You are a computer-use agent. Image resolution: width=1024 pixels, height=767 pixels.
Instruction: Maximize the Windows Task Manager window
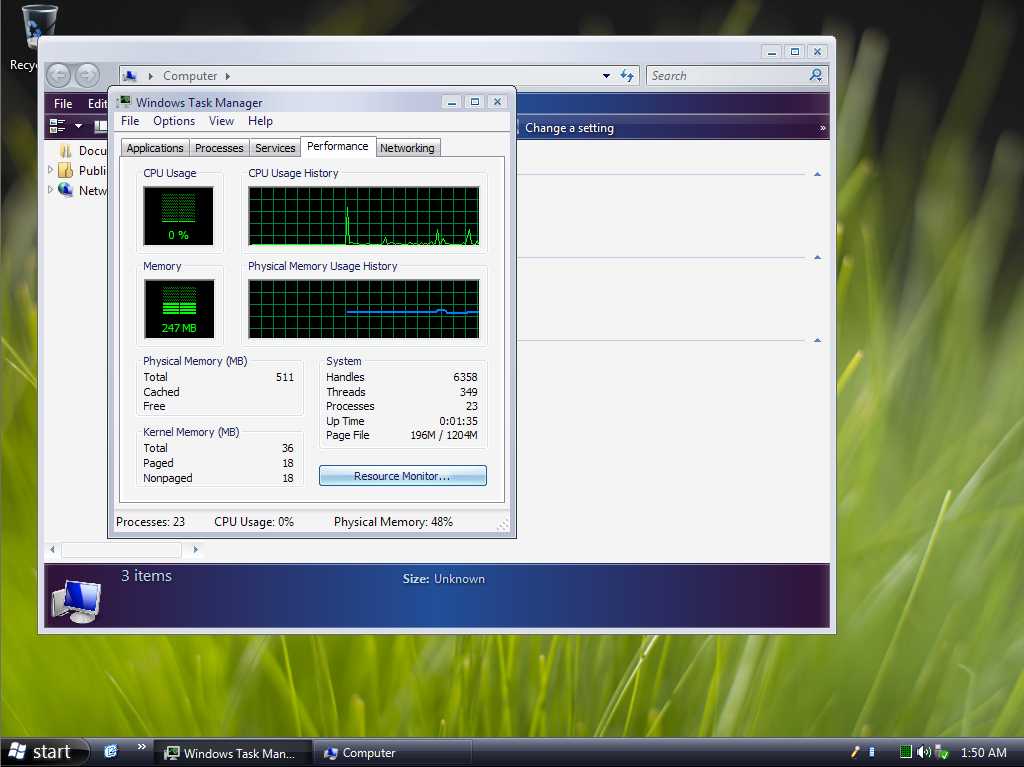pos(475,102)
